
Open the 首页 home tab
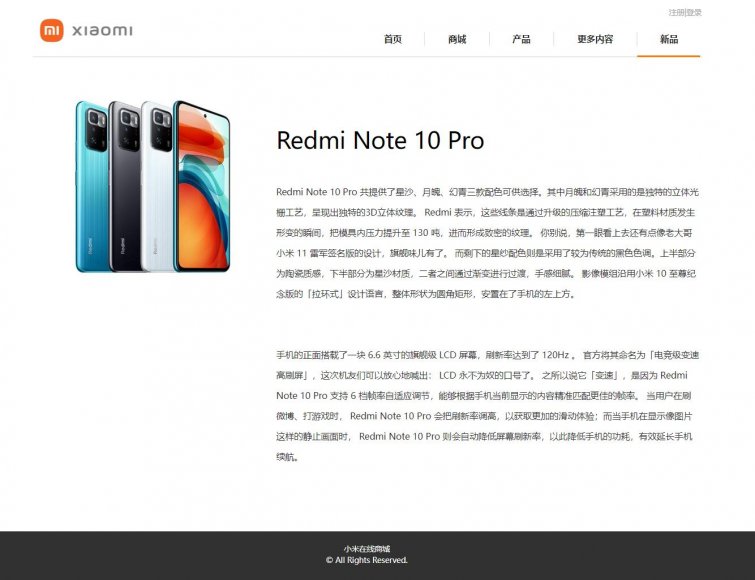(393, 39)
